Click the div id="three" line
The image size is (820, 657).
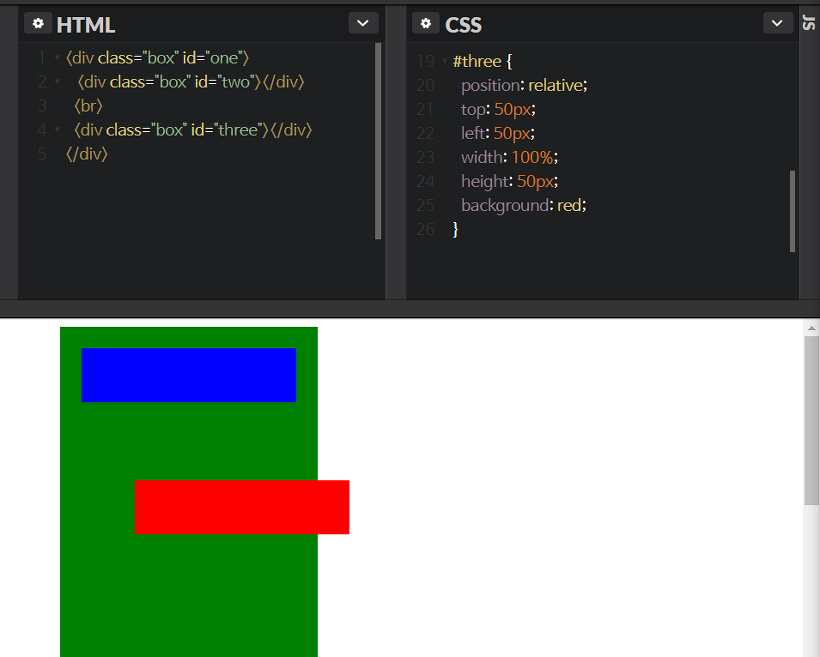coord(193,130)
